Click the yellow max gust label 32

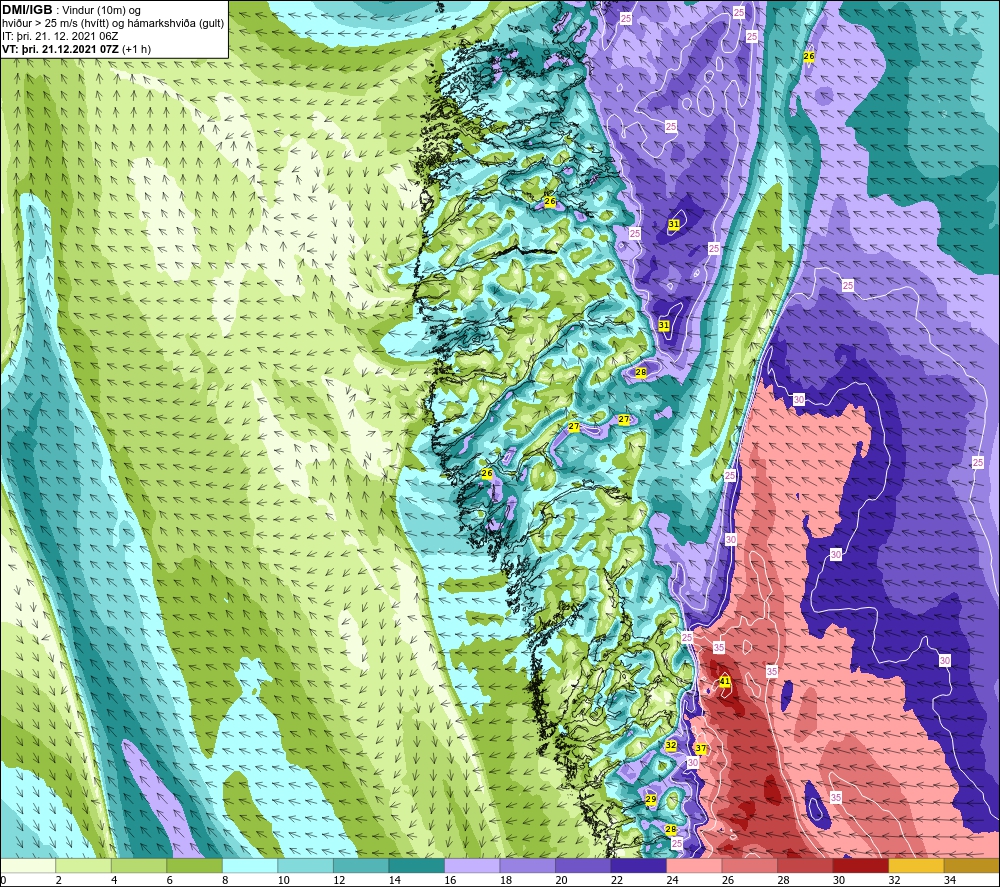671,745
